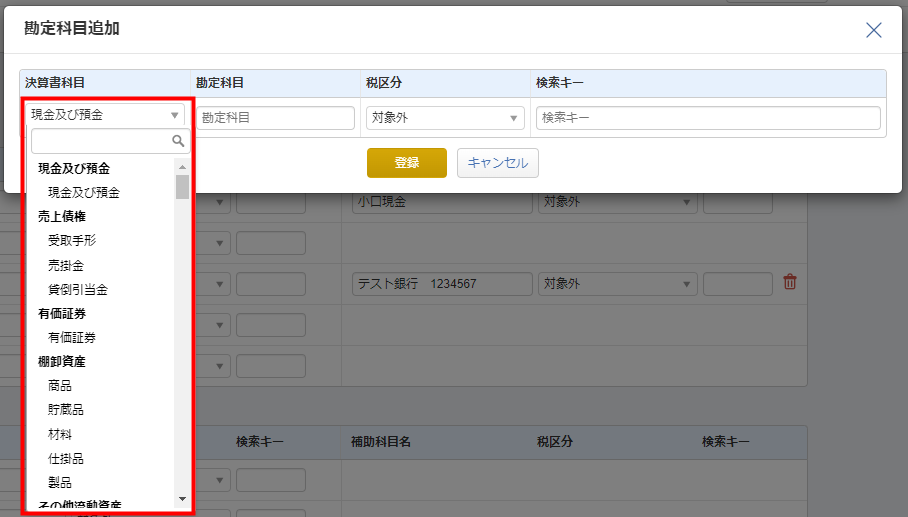Click the search box inside the dropdown
The image size is (908, 517).
click(103, 141)
